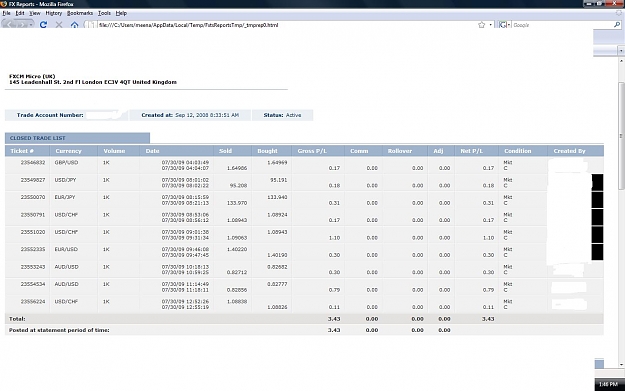Click the Total: row label

17,319
